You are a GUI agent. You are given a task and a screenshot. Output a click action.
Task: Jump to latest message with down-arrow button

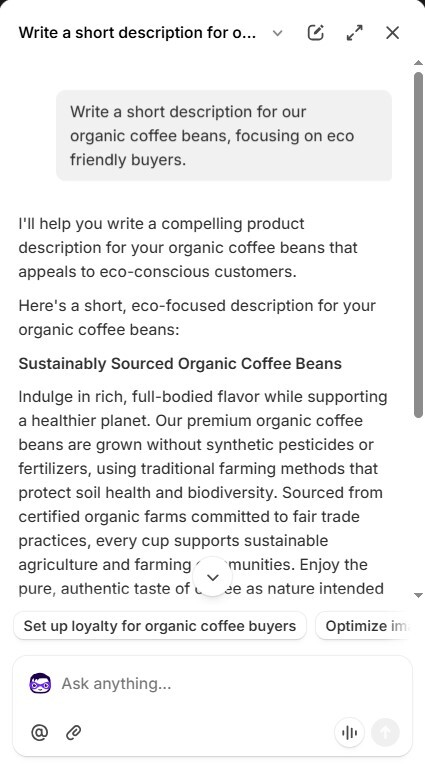(x=212, y=578)
